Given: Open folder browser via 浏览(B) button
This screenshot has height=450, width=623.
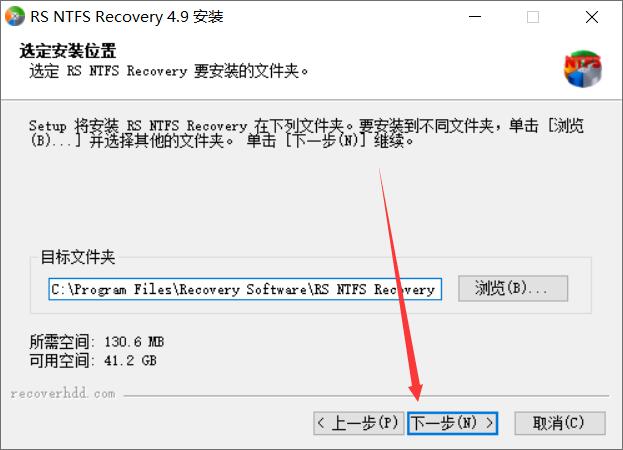Looking at the screenshot, I should point(513,288).
